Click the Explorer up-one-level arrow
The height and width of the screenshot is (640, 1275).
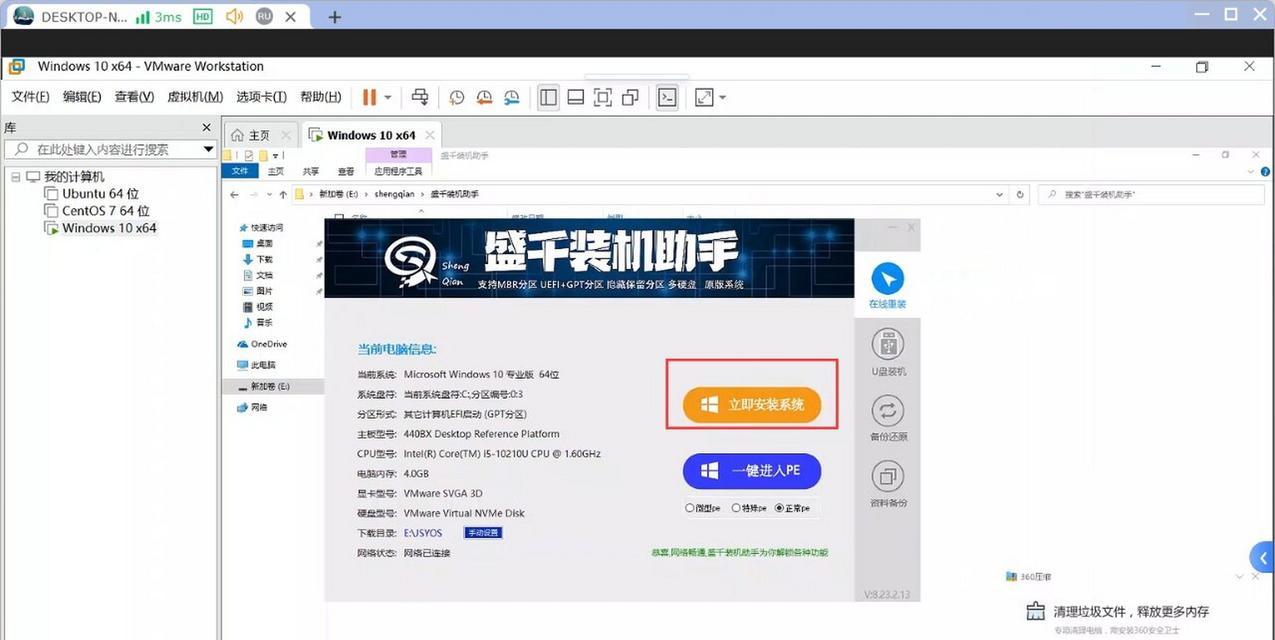283,194
